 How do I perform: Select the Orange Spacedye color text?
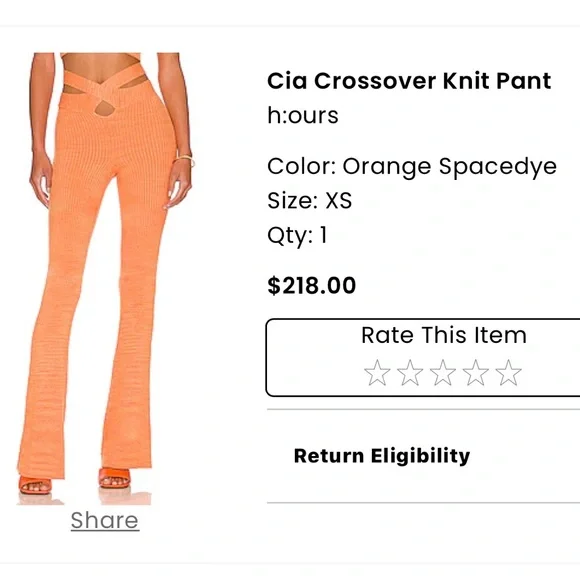point(449,167)
